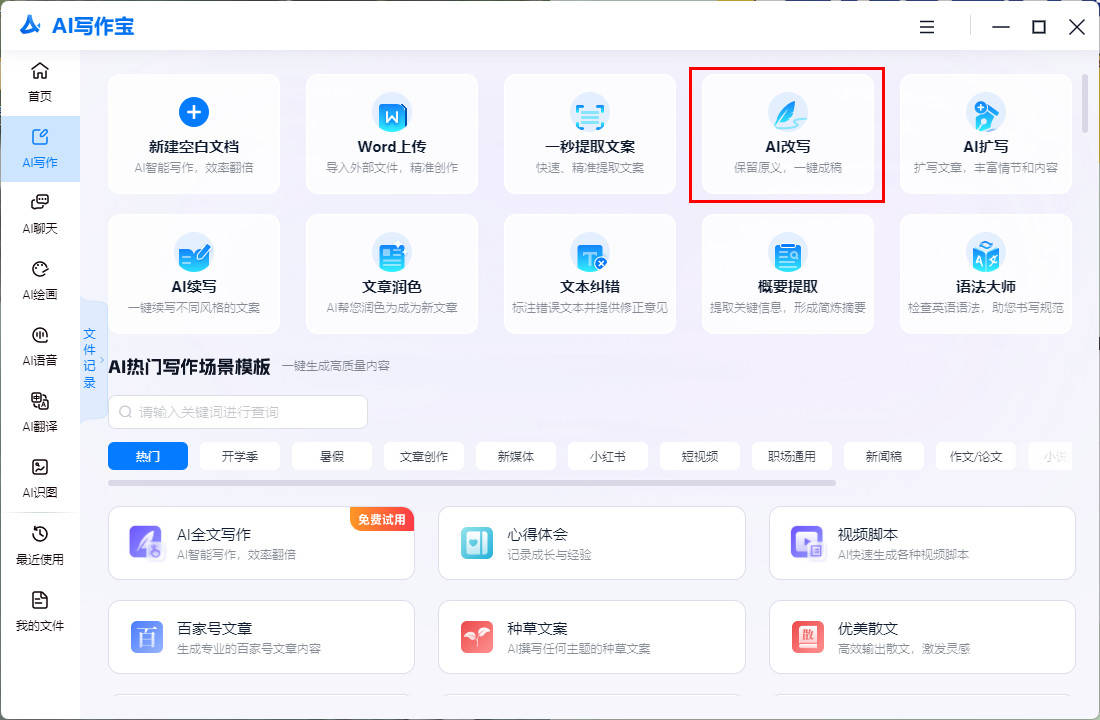This screenshot has width=1100, height=720.
Task: Open the hamburger menu in title bar
Action: pos(927,27)
